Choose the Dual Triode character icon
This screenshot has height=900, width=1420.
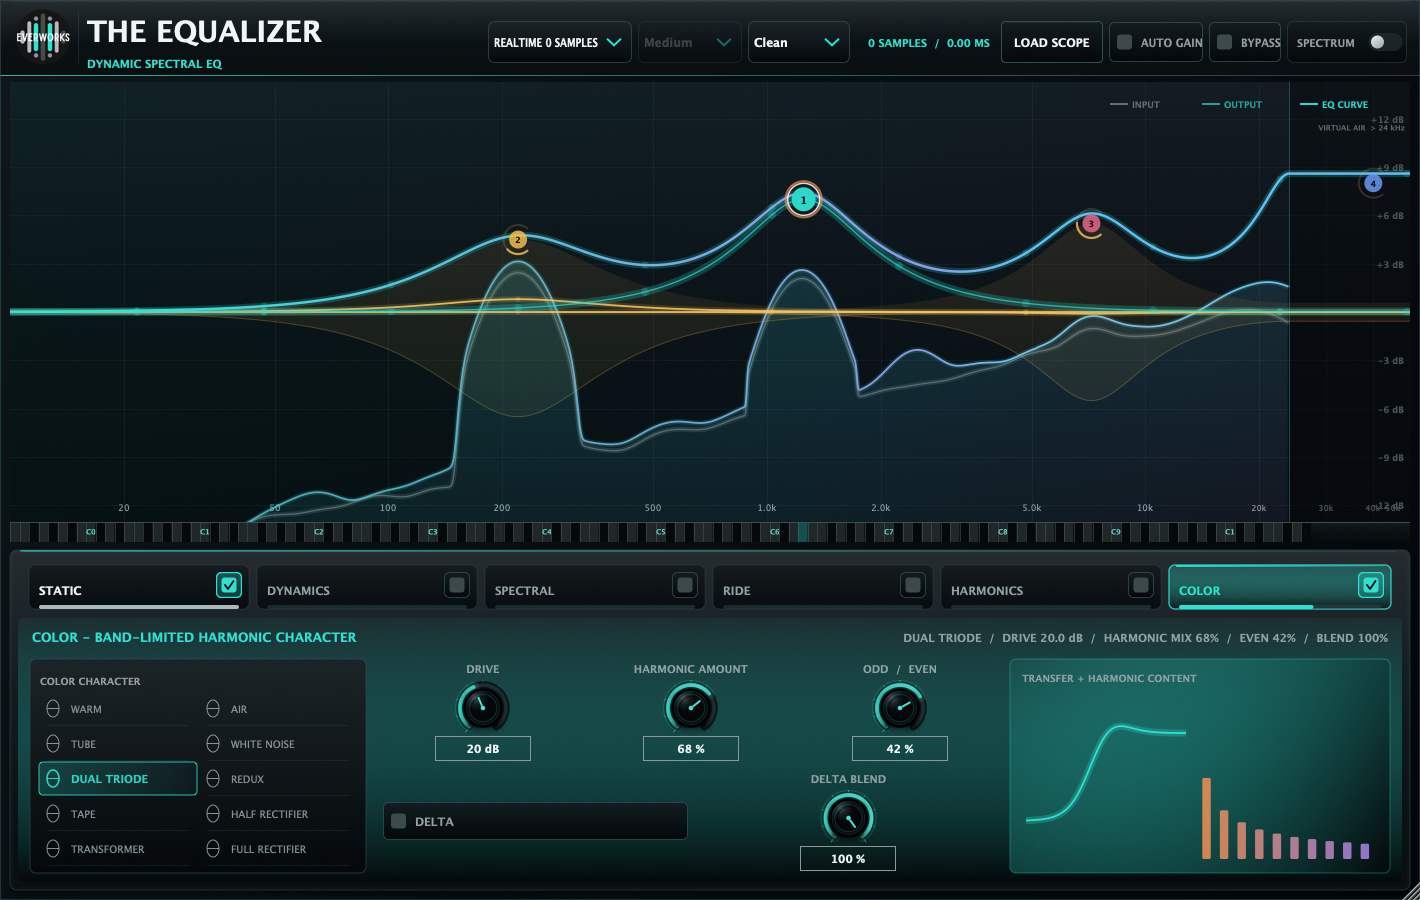click(x=53, y=779)
